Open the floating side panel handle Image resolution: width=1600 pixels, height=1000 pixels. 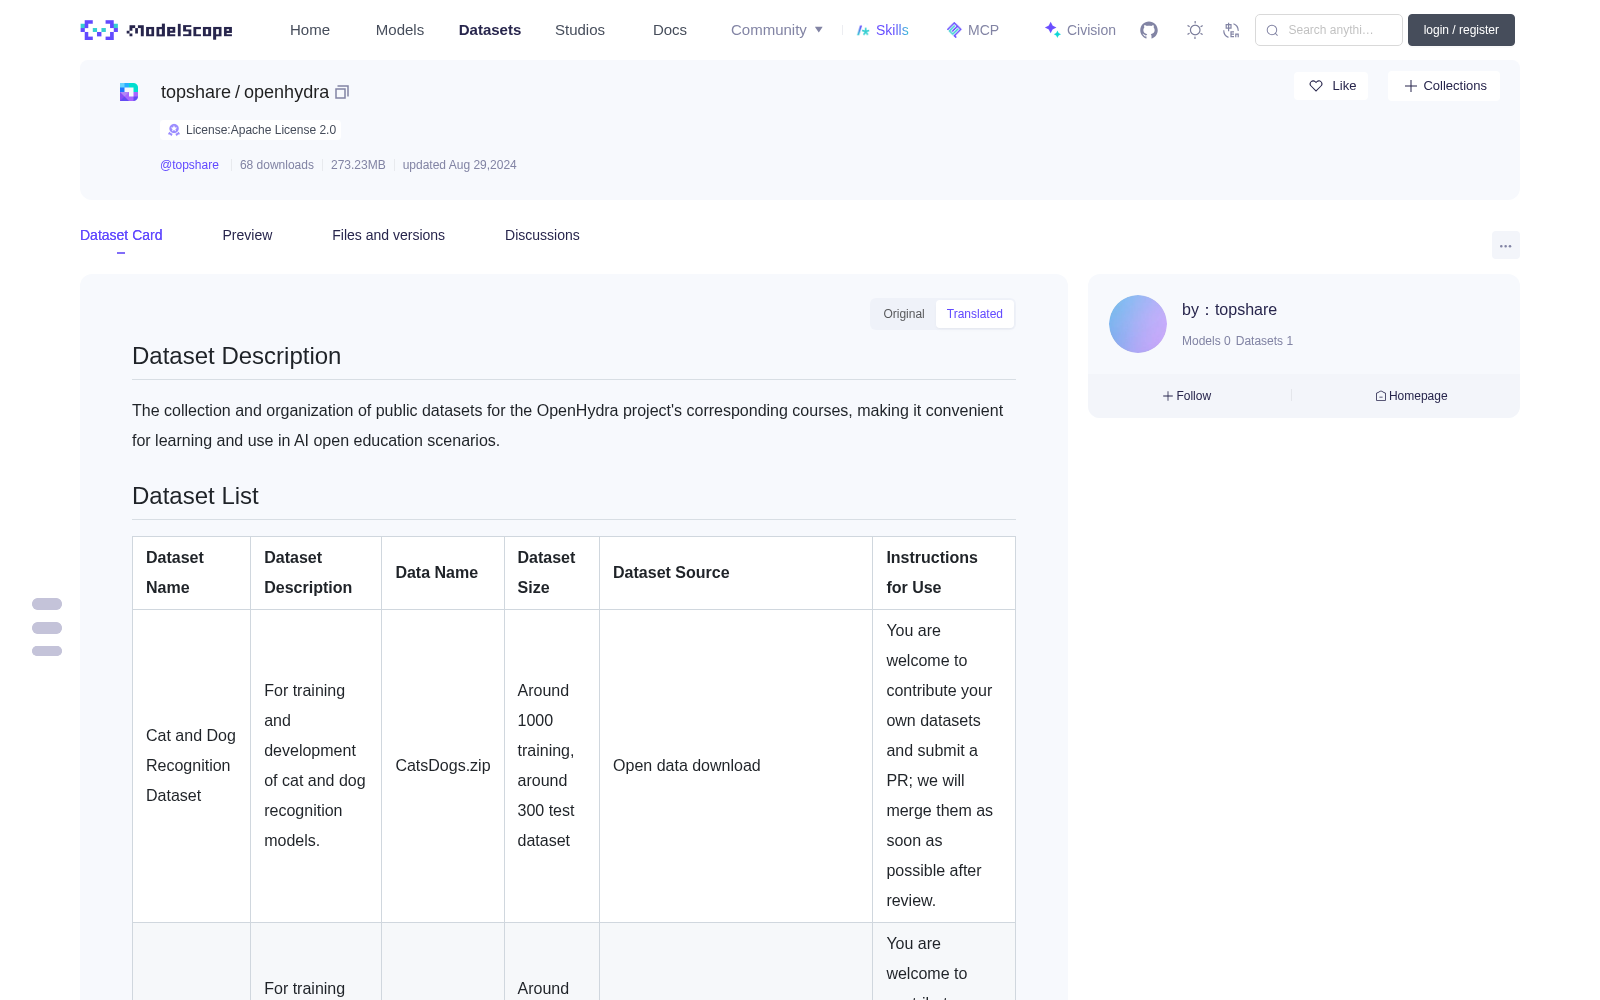tap(47, 628)
